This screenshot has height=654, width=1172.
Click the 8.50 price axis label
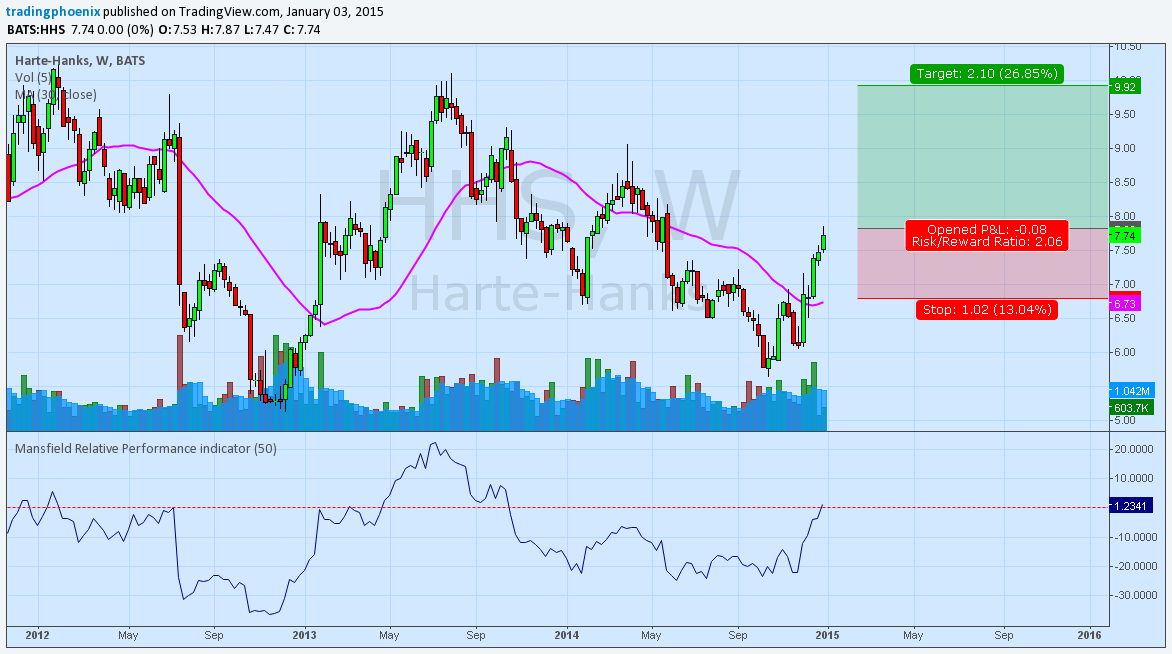[1125, 182]
